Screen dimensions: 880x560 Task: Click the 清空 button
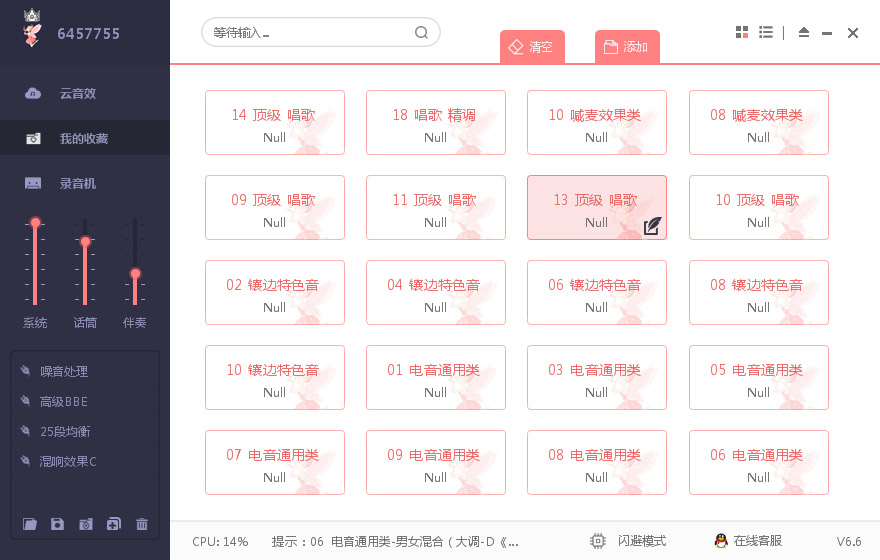pos(532,47)
